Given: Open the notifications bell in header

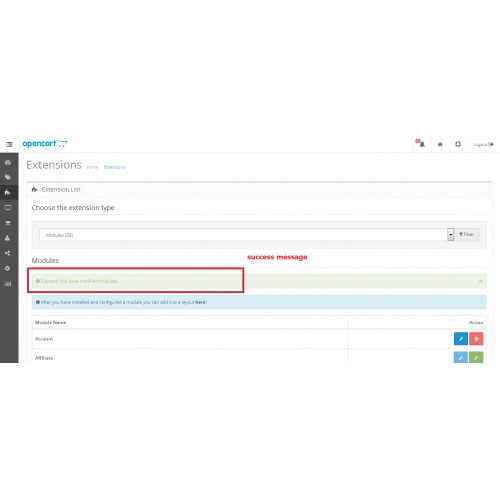Looking at the screenshot, I should (421, 144).
